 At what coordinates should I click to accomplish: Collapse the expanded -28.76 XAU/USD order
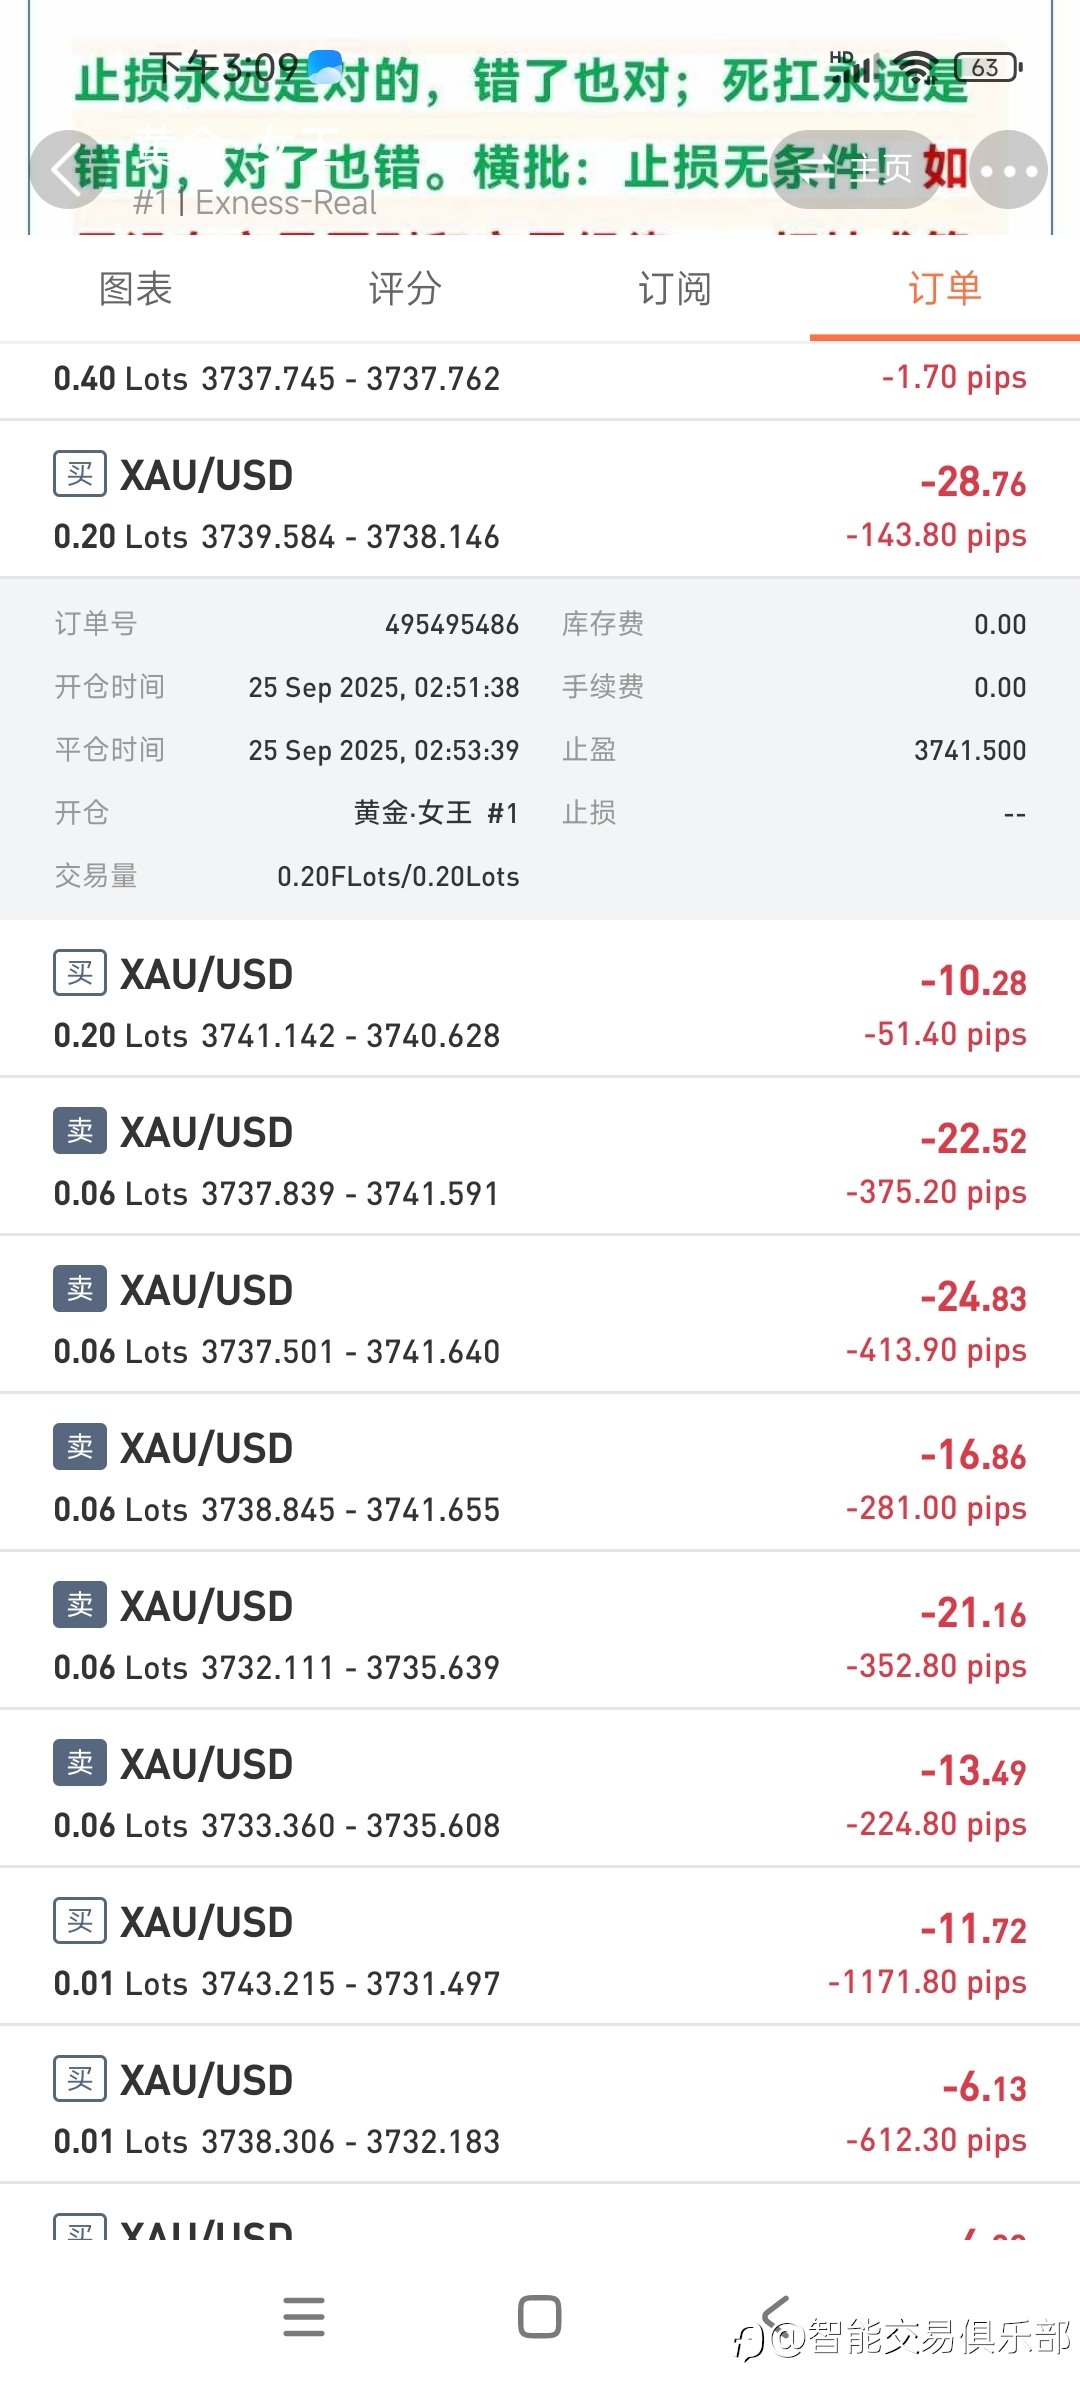click(x=540, y=500)
